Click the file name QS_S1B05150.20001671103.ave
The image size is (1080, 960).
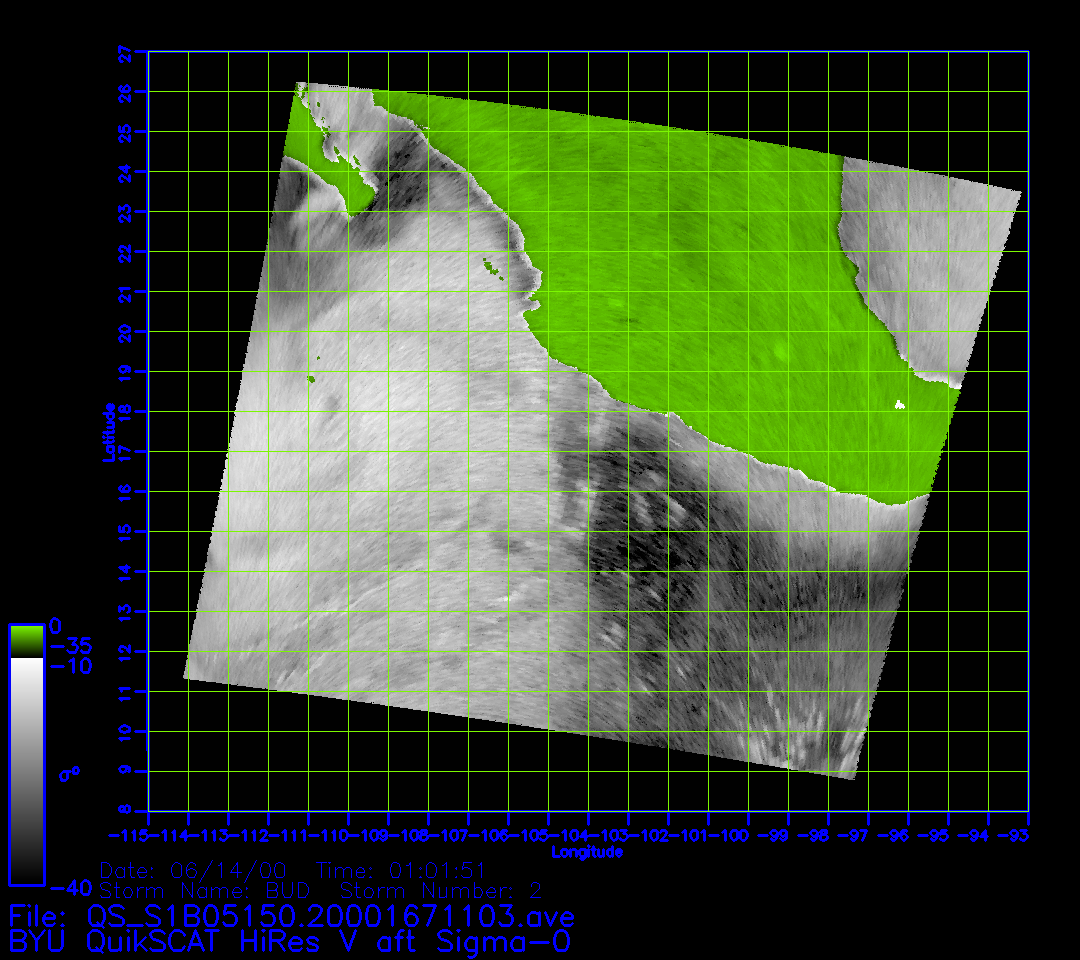(331, 916)
